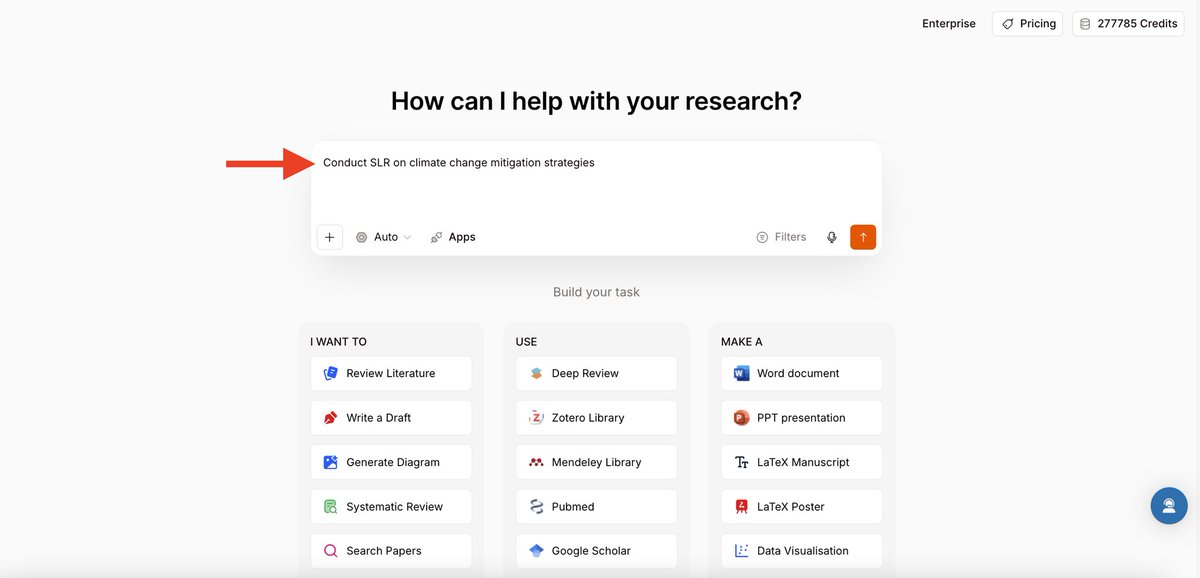This screenshot has height=578, width=1200.
Task: Use the Zotero Library source
Action: pos(596,418)
